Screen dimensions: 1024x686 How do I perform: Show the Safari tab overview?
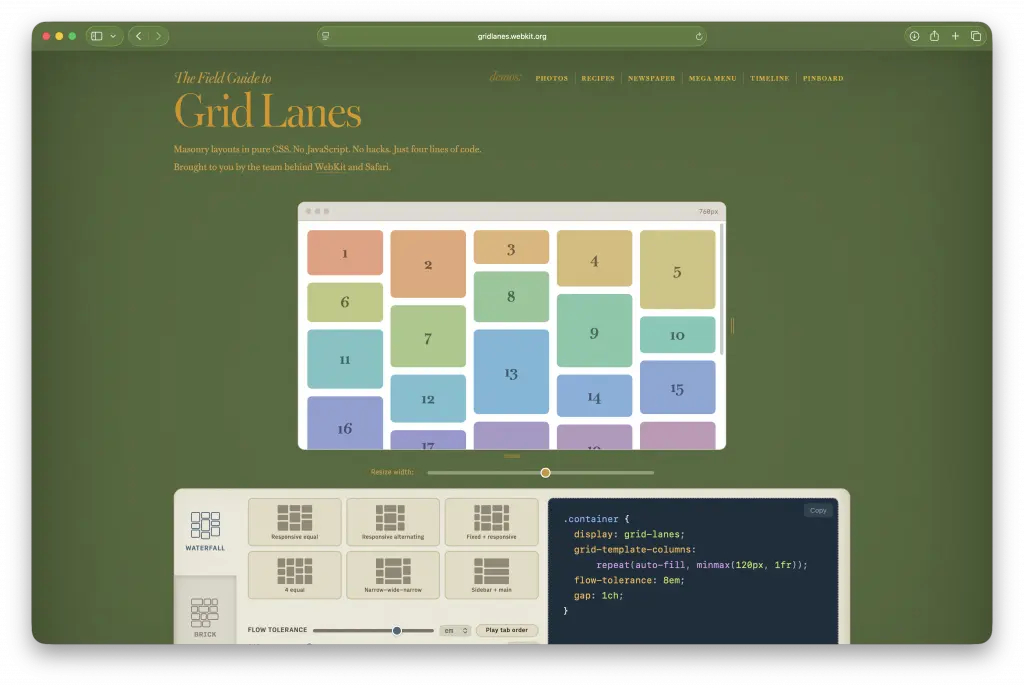(x=976, y=36)
